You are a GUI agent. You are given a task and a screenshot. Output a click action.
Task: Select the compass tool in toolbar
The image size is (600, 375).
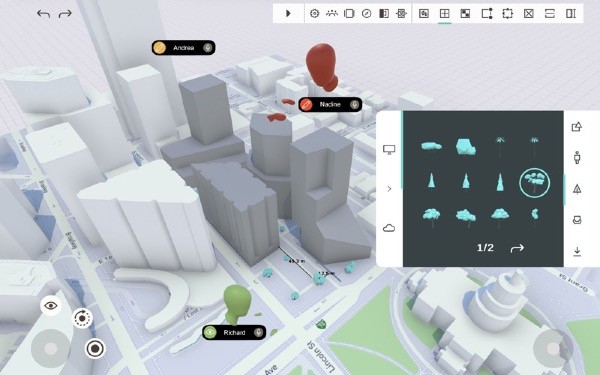click(x=366, y=14)
